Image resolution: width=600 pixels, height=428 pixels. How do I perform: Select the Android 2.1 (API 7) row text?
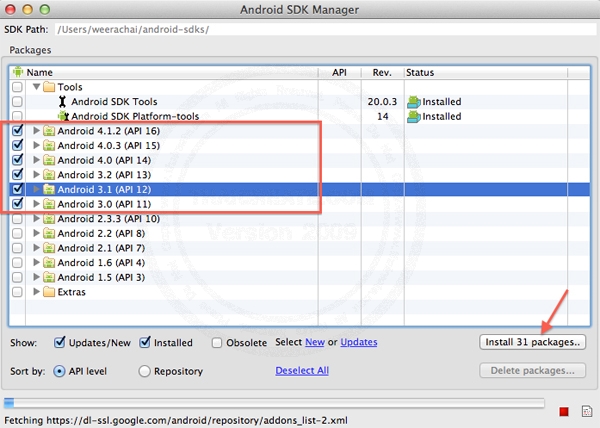click(101, 248)
